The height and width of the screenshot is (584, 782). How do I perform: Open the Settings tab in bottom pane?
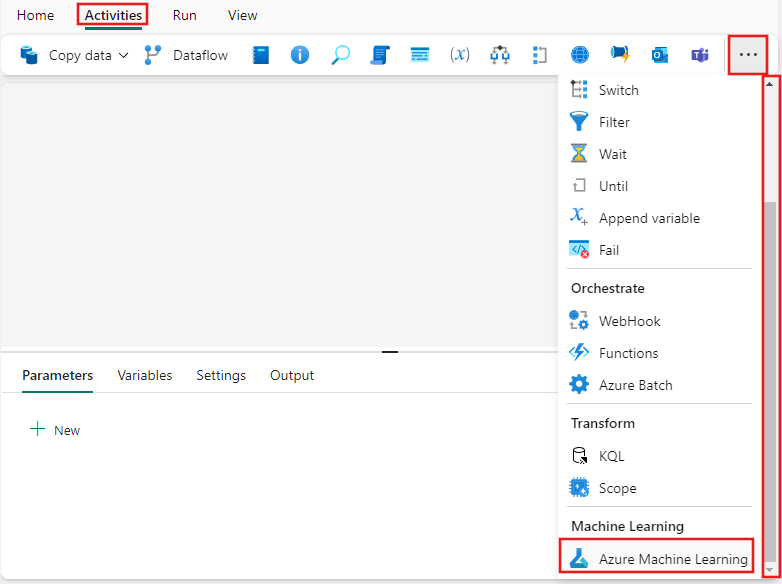(x=221, y=376)
